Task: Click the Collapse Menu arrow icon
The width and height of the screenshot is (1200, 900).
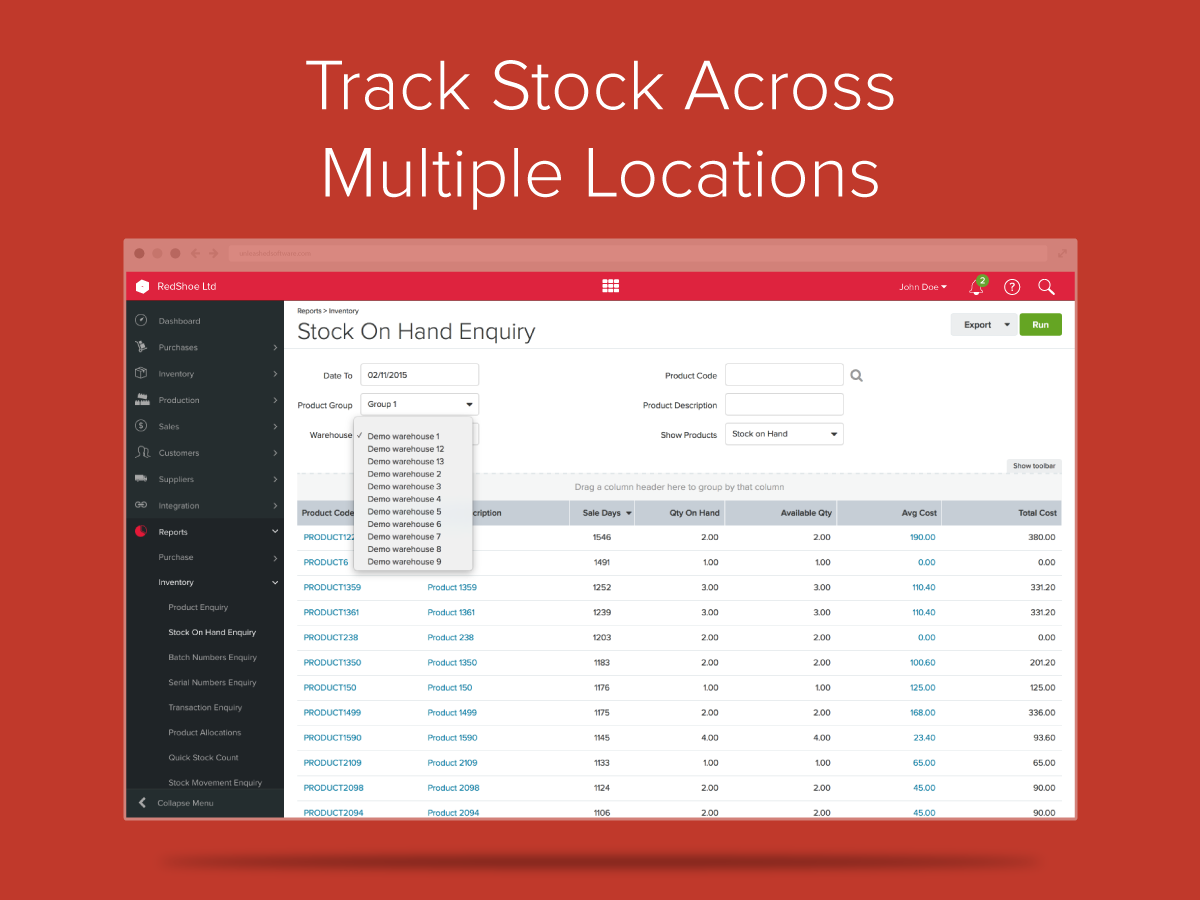Action: coord(142,803)
